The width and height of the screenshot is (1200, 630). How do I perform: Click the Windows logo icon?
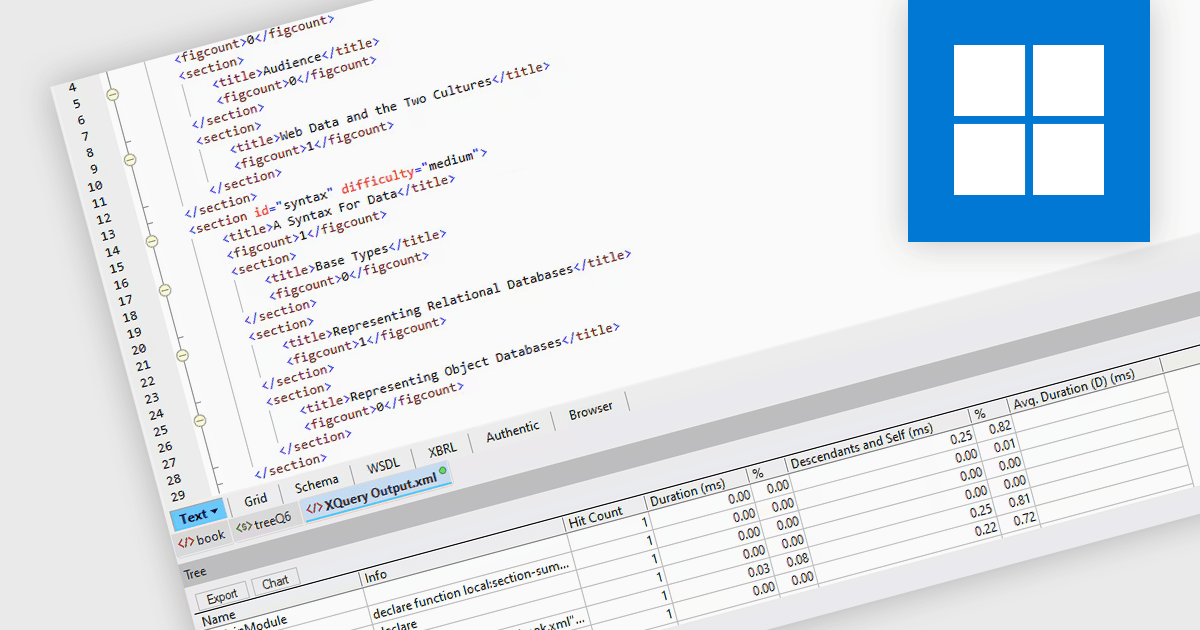[1030, 120]
